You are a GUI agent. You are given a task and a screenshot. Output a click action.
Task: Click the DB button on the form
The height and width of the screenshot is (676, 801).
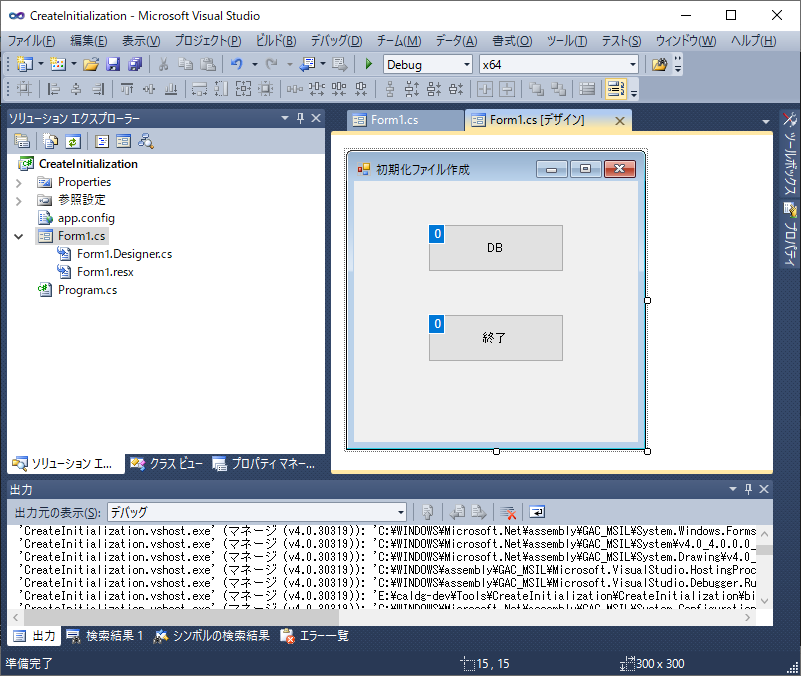(496, 248)
